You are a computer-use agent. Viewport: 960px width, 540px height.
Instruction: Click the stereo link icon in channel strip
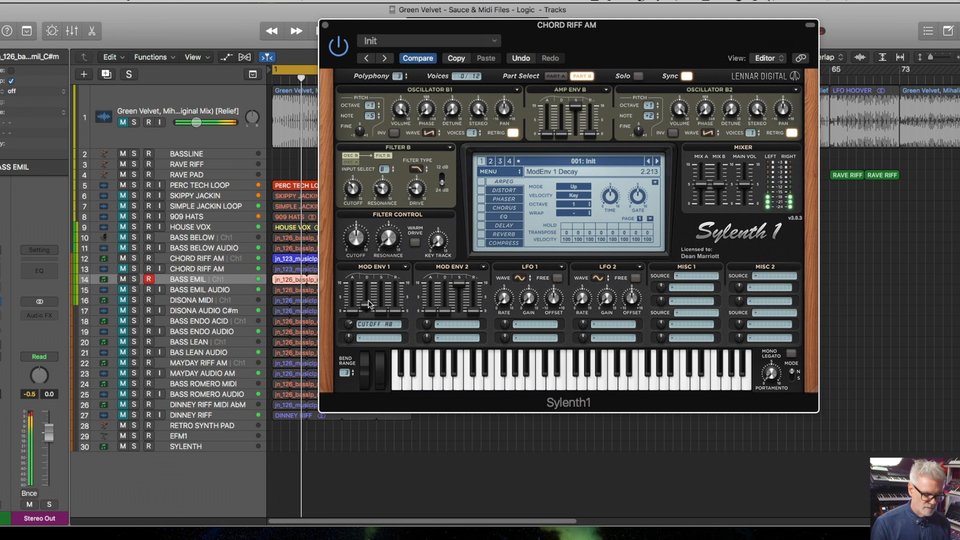click(39, 301)
